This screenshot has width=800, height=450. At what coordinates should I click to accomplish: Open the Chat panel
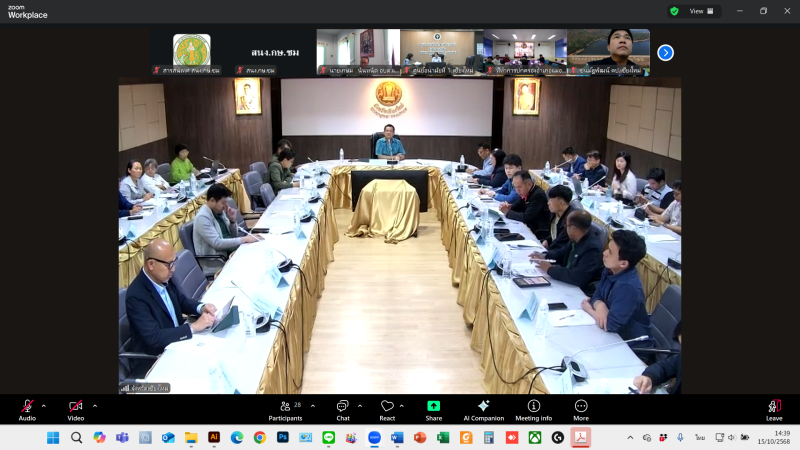[343, 410]
